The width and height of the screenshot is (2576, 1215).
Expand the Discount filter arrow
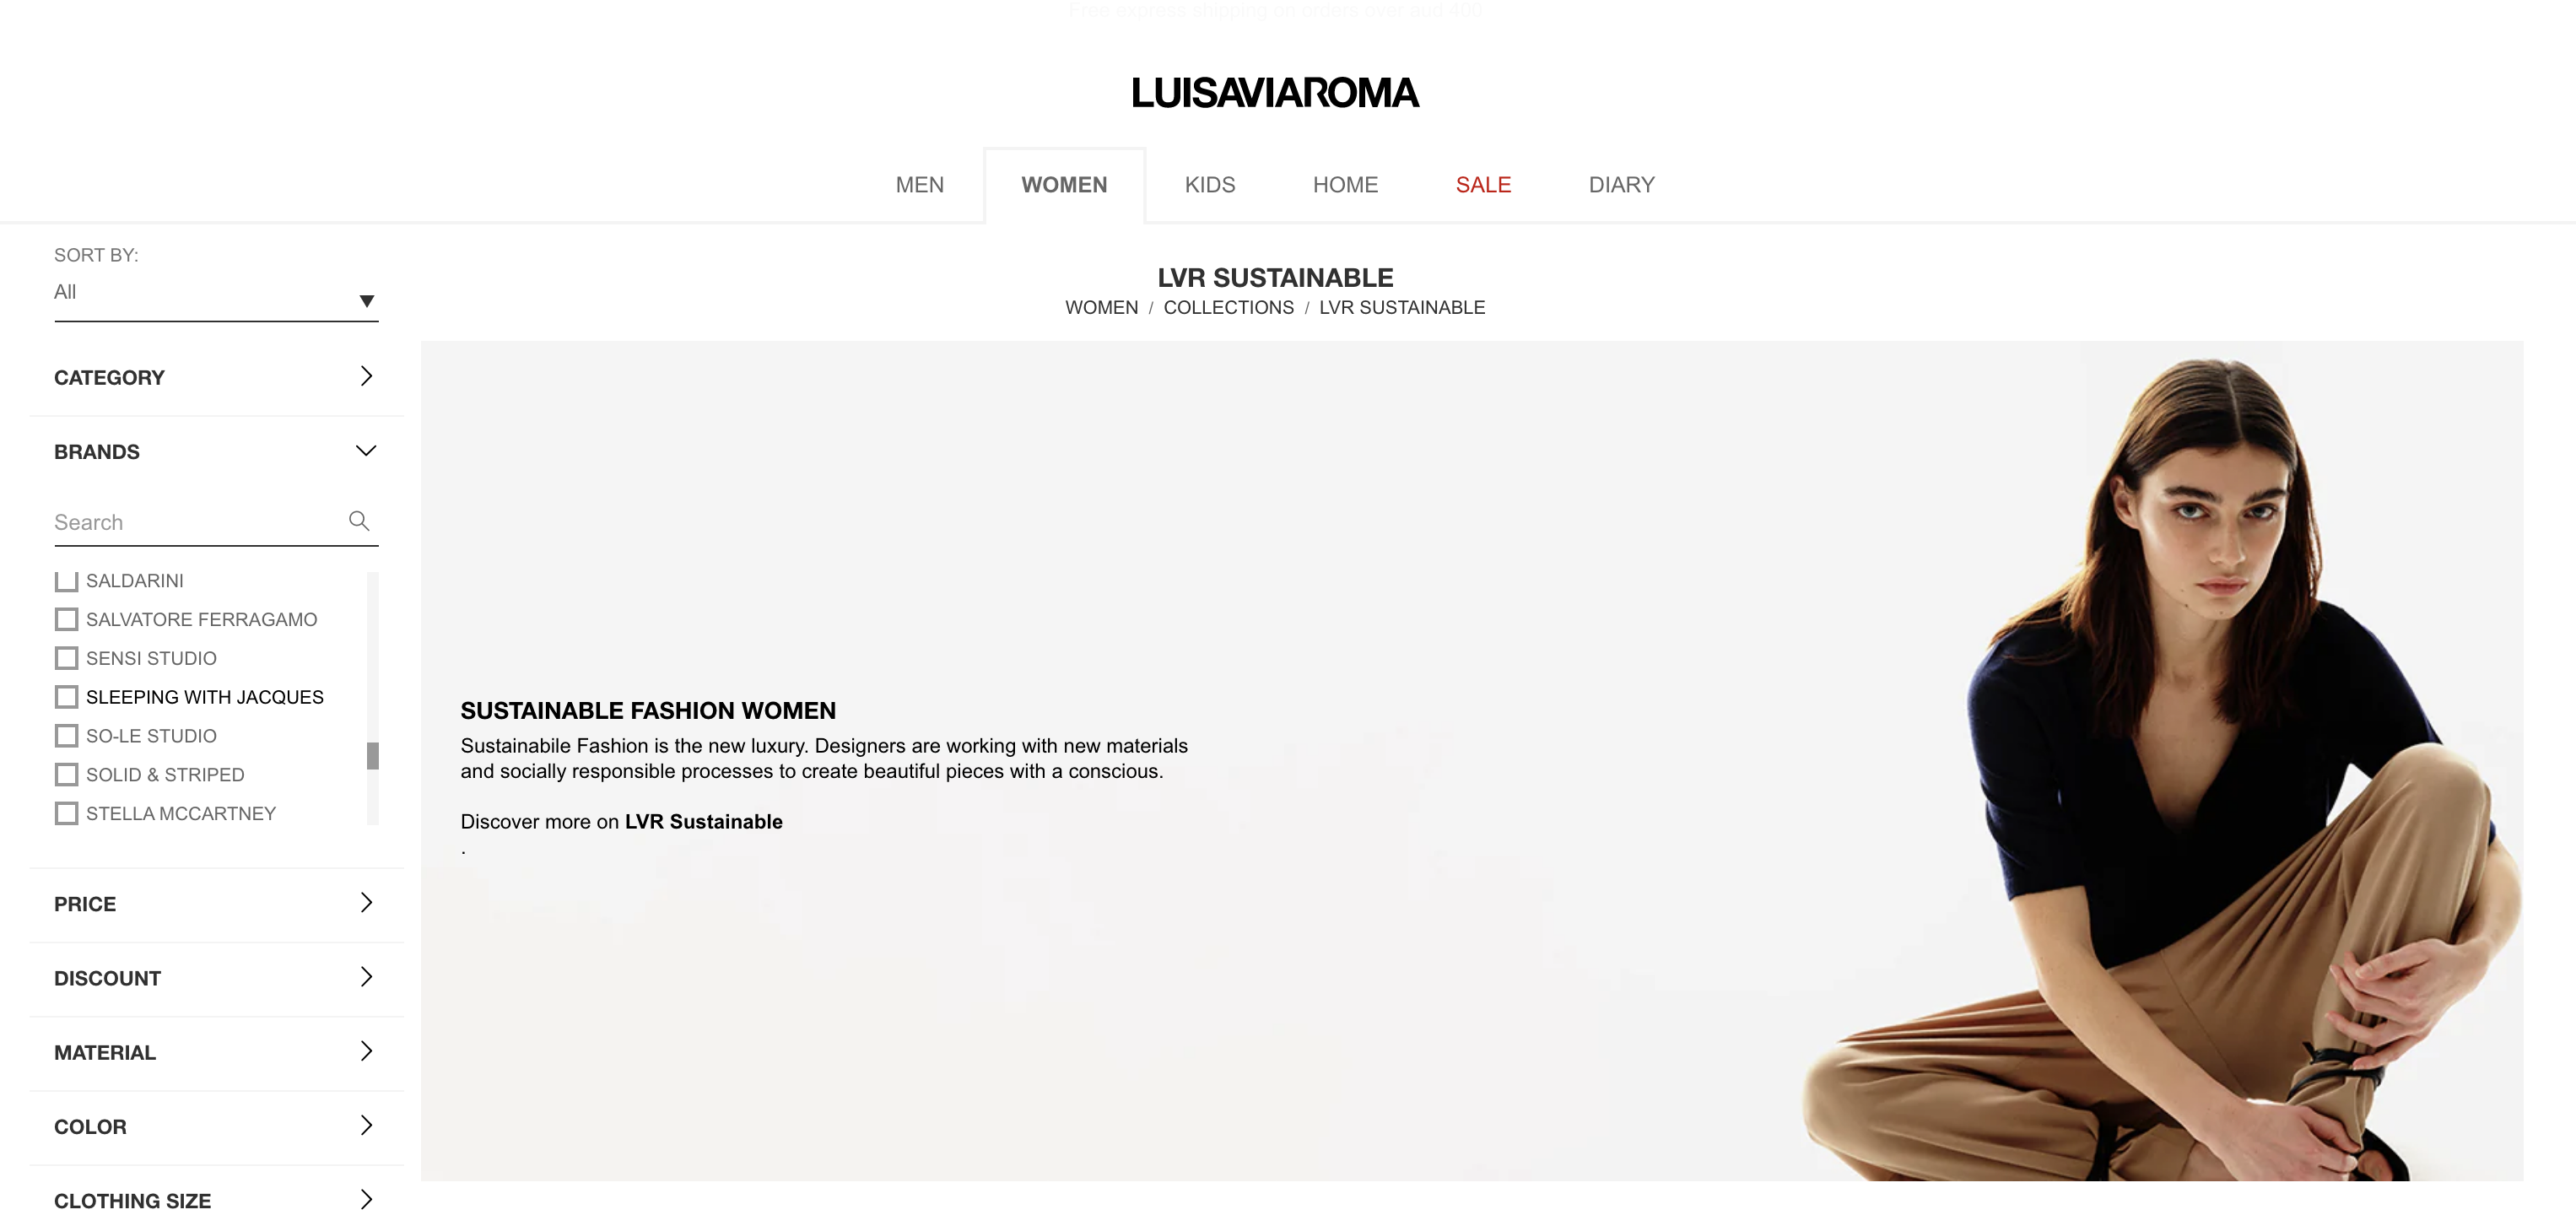point(366,977)
